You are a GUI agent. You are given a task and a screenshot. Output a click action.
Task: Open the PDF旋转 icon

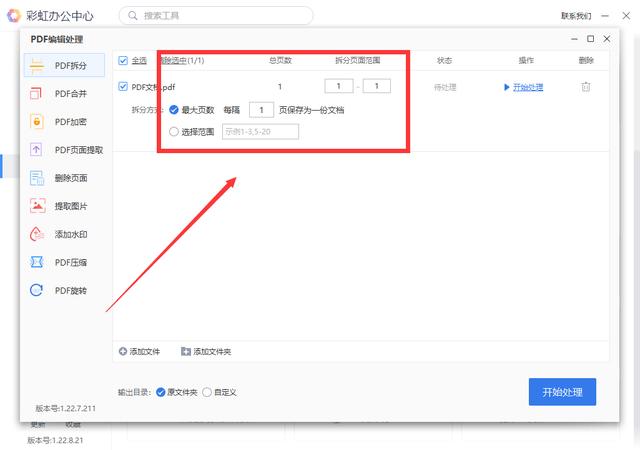36,290
